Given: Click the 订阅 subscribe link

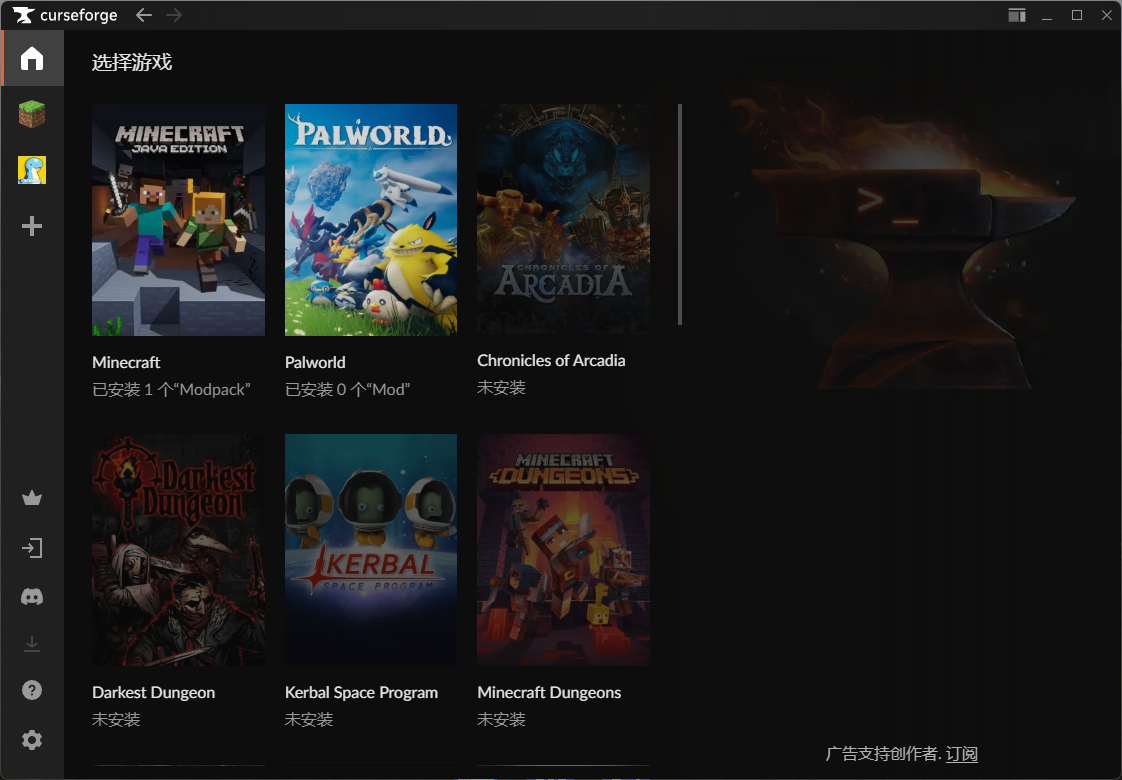Looking at the screenshot, I should (x=961, y=754).
